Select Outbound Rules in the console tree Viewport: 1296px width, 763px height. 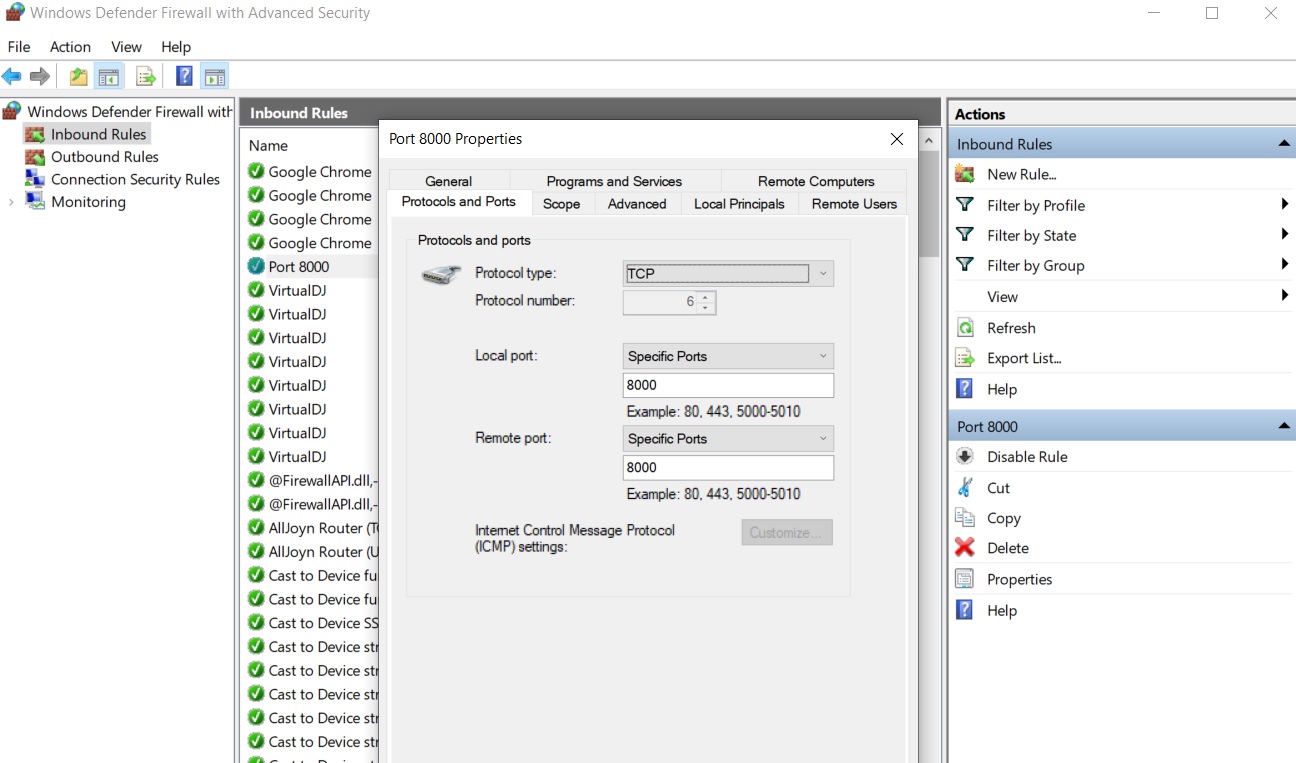[105, 157]
